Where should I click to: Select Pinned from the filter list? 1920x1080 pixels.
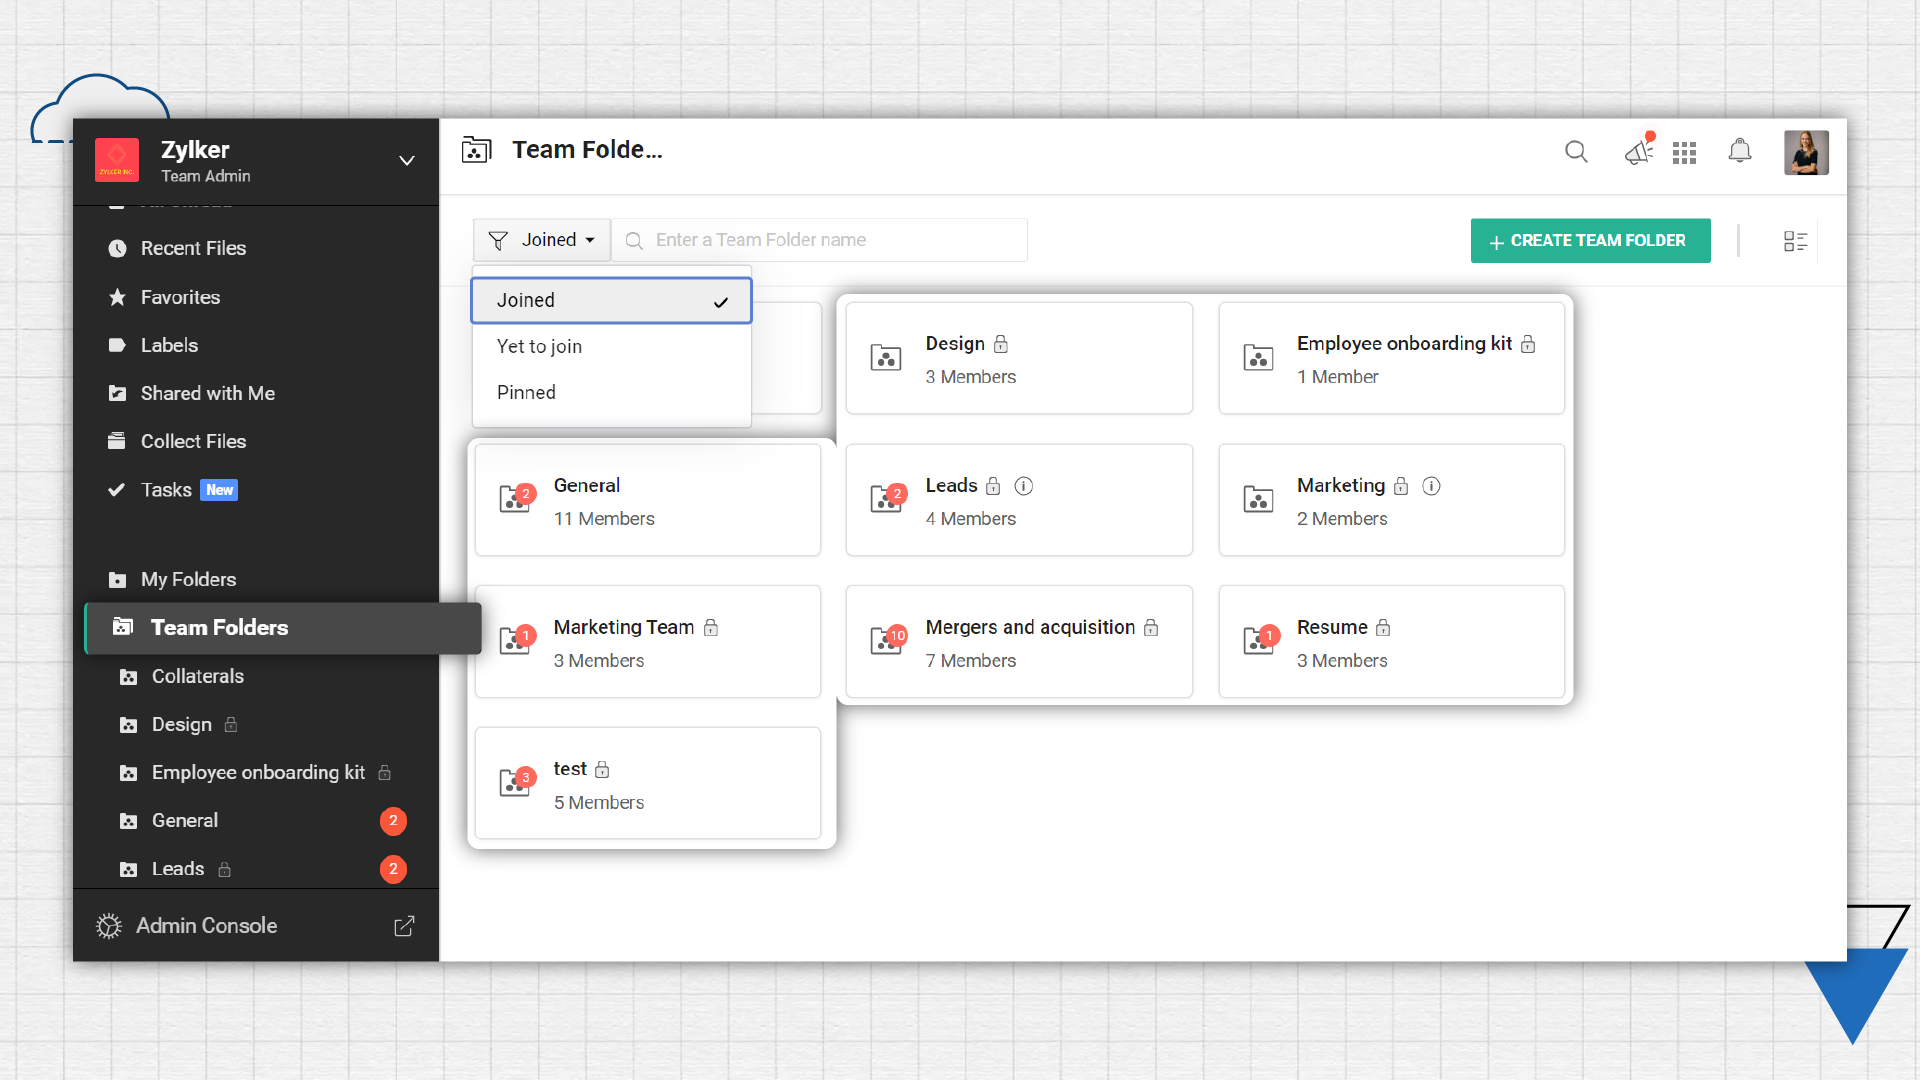[x=527, y=392]
